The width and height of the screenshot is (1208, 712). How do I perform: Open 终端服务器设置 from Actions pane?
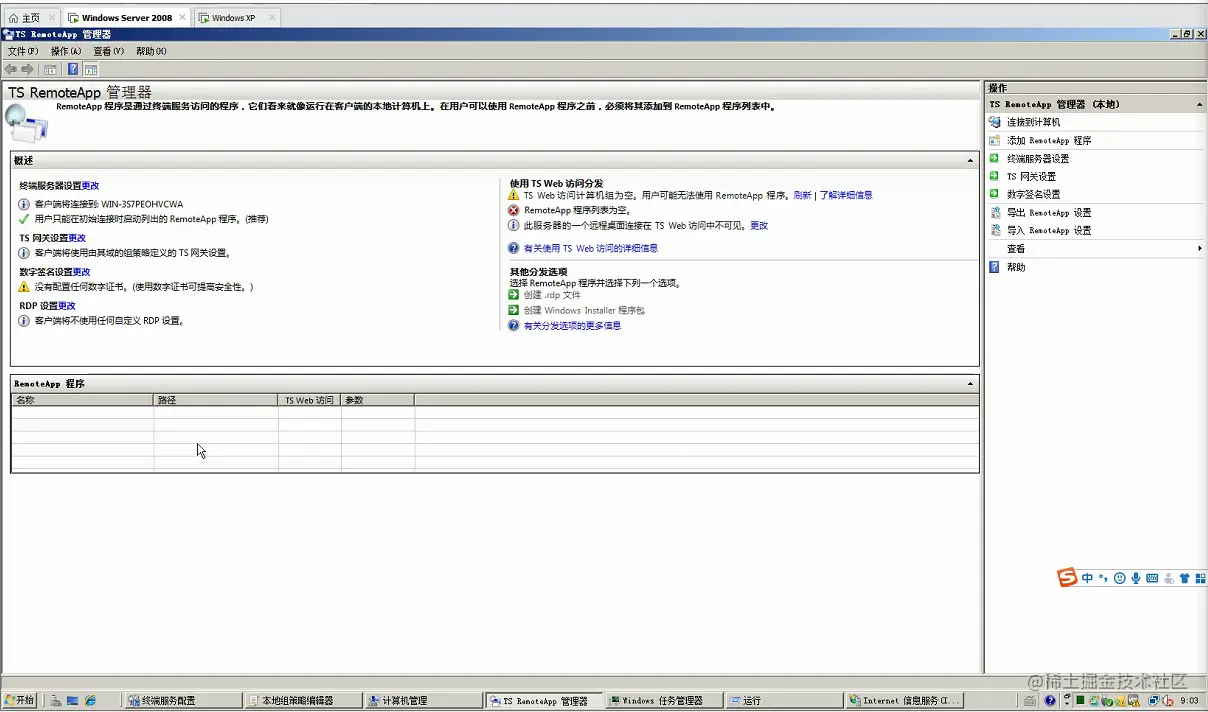click(x=1038, y=159)
